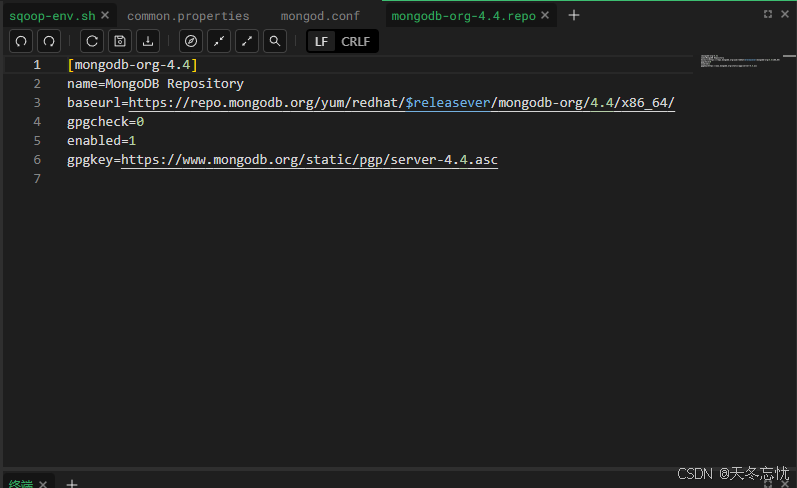Maximize the editor panel with fullscreen icon

point(768,14)
